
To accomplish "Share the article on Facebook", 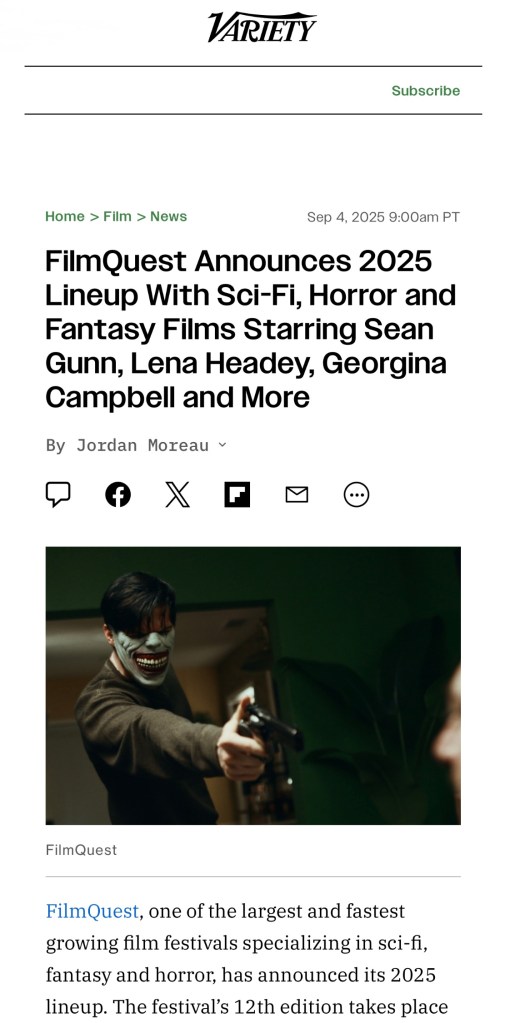I will (118, 495).
